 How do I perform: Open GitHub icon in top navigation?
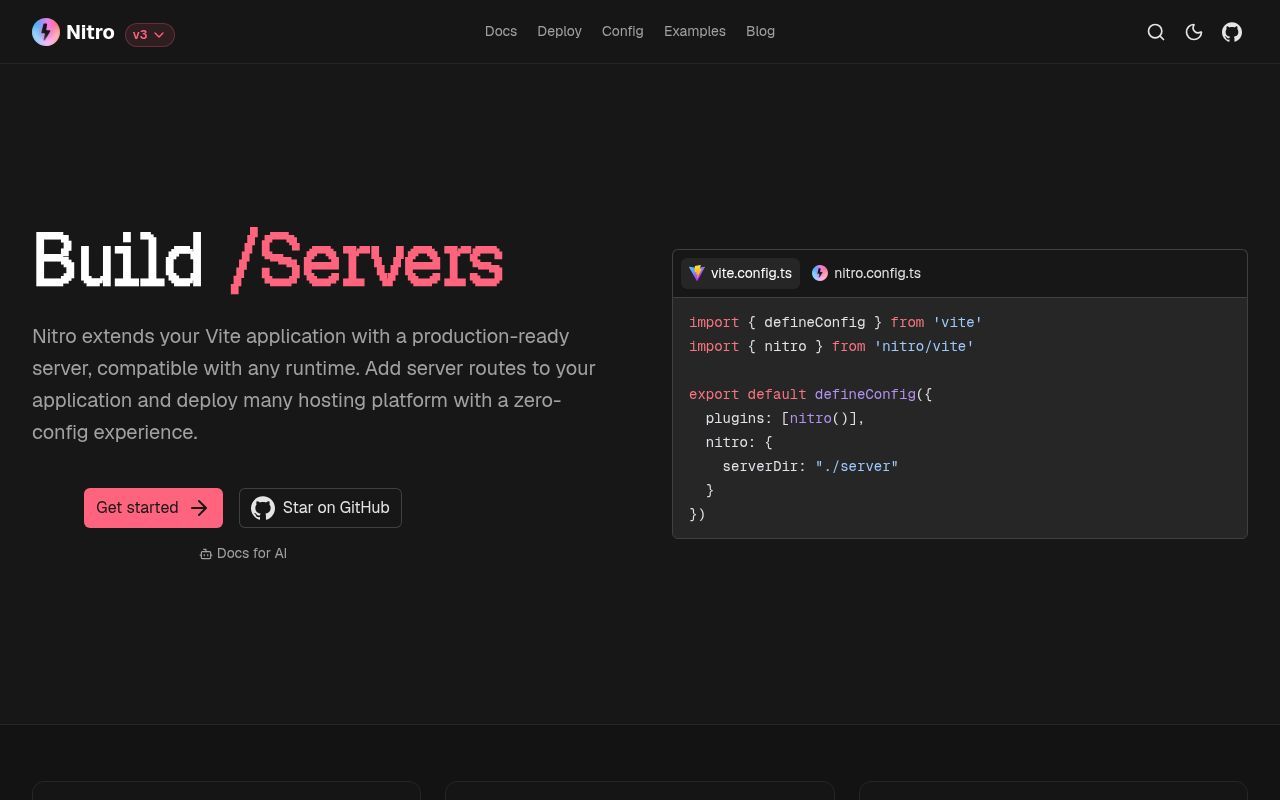click(x=1232, y=32)
